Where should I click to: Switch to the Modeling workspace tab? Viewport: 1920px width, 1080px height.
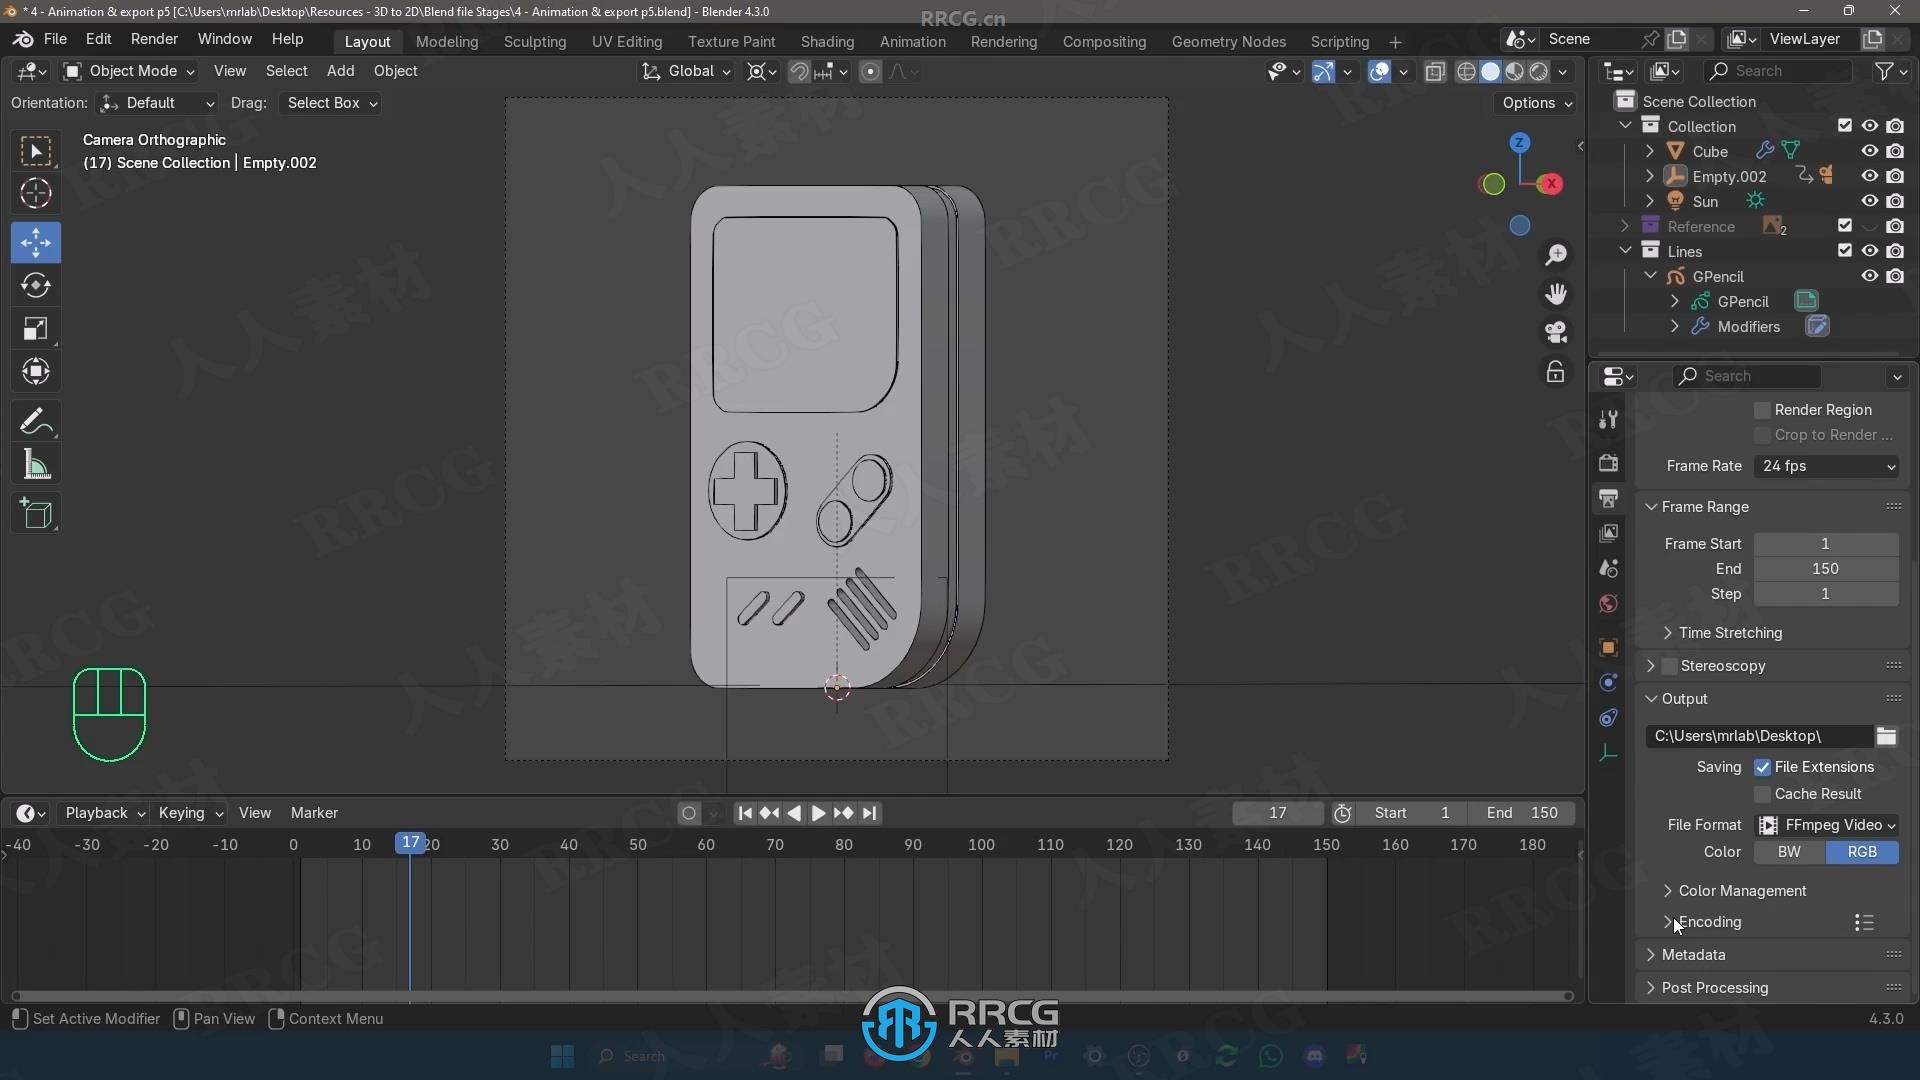click(447, 41)
